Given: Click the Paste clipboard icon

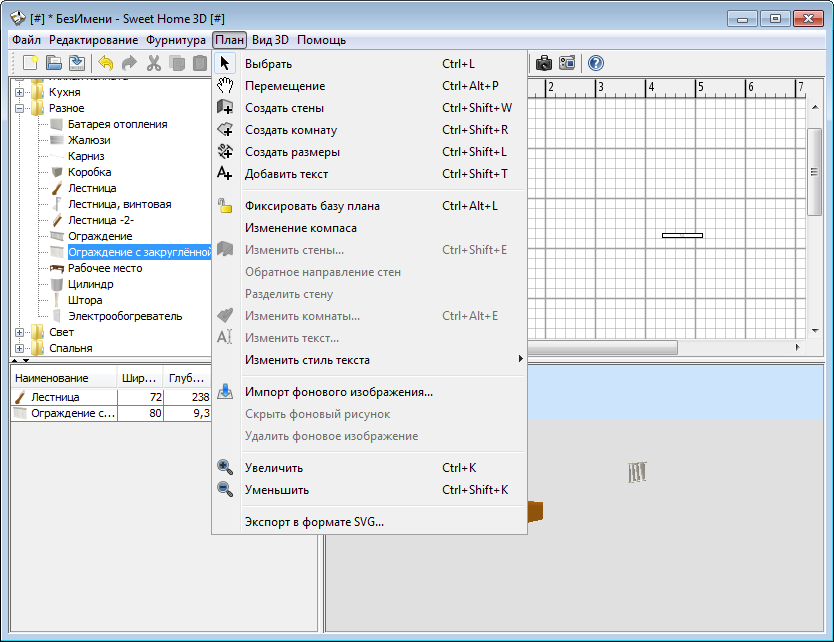Looking at the screenshot, I should [199, 63].
